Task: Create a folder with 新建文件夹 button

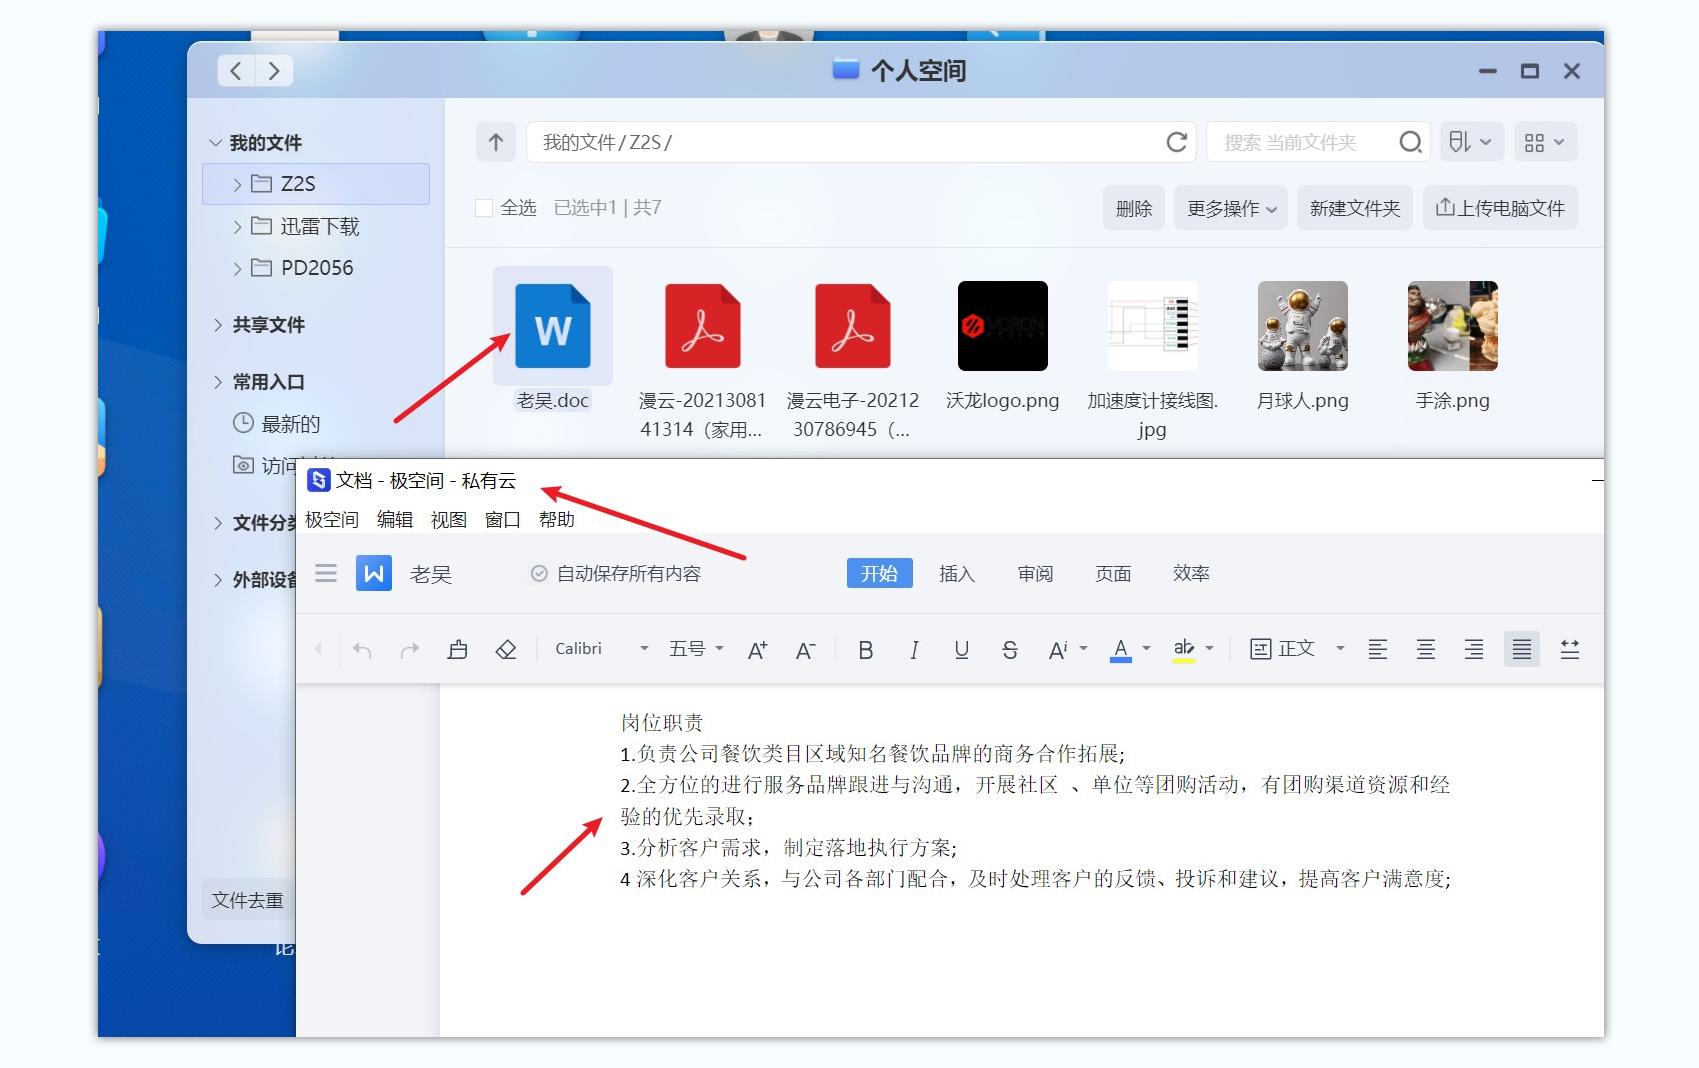Action: [x=1354, y=207]
